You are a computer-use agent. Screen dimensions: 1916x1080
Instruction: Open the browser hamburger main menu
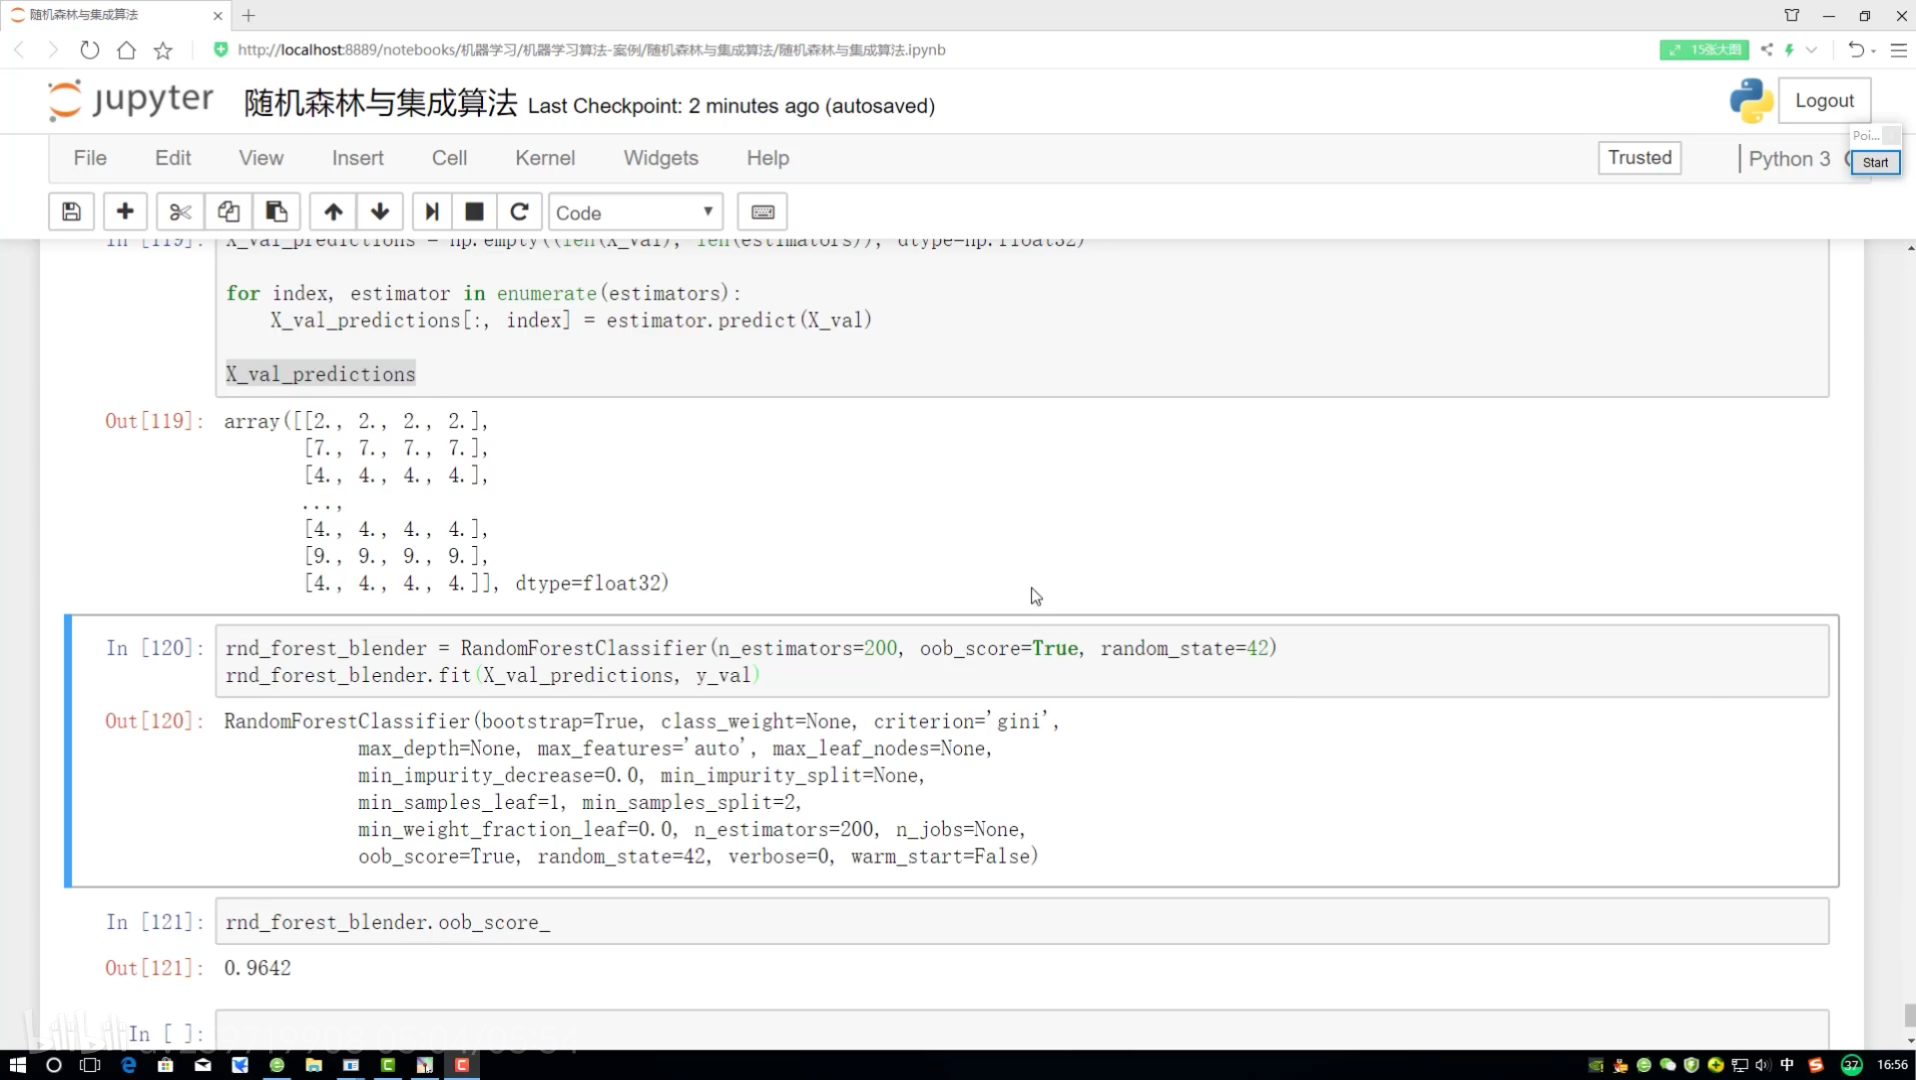coord(1899,49)
